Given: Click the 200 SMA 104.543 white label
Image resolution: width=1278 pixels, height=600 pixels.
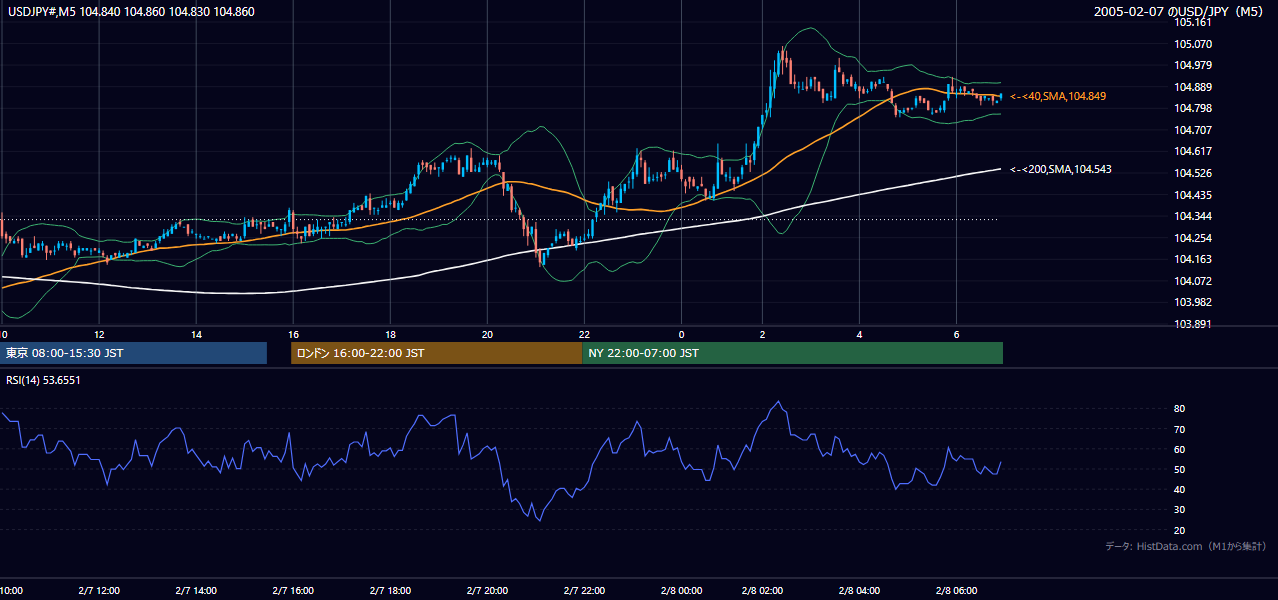Looking at the screenshot, I should click(1060, 169).
